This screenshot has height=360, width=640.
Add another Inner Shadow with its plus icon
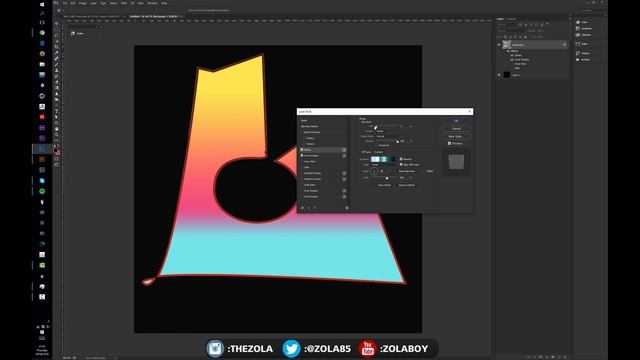point(344,156)
